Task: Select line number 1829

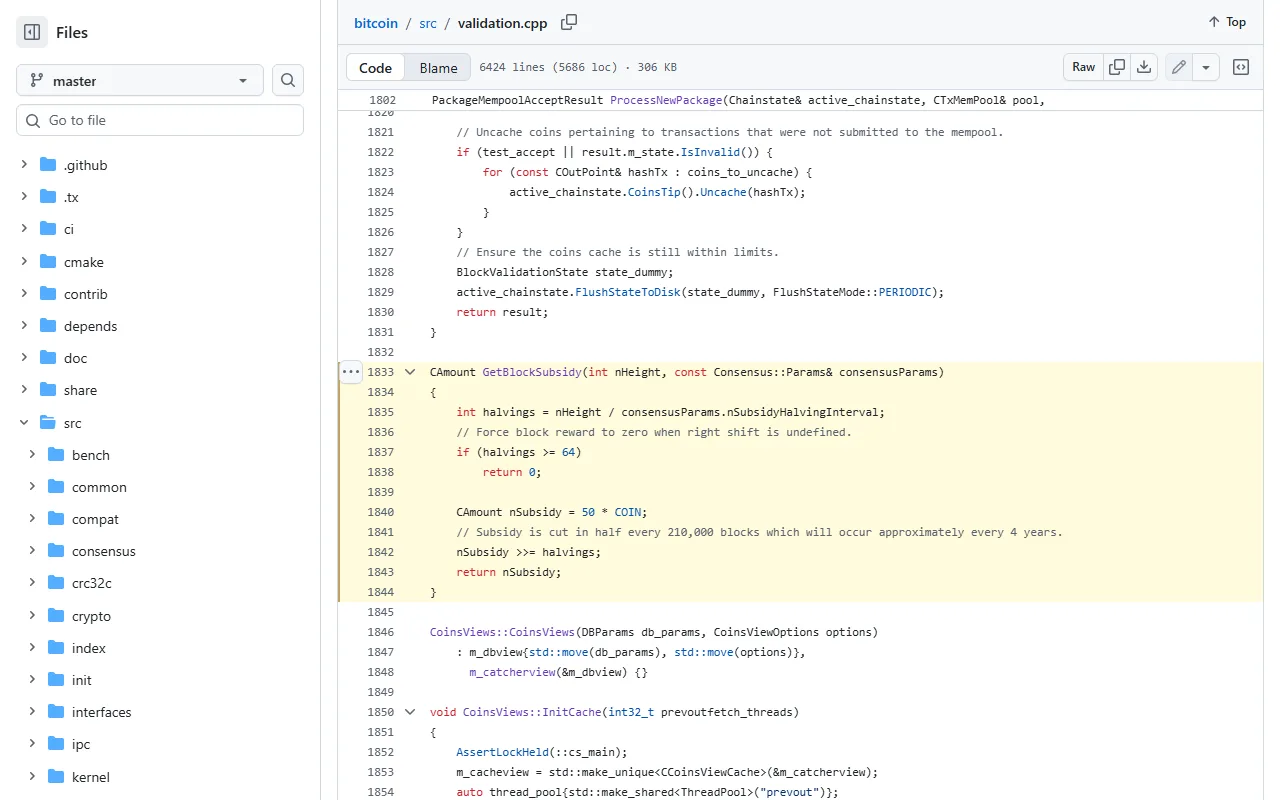Action: click(x=381, y=292)
